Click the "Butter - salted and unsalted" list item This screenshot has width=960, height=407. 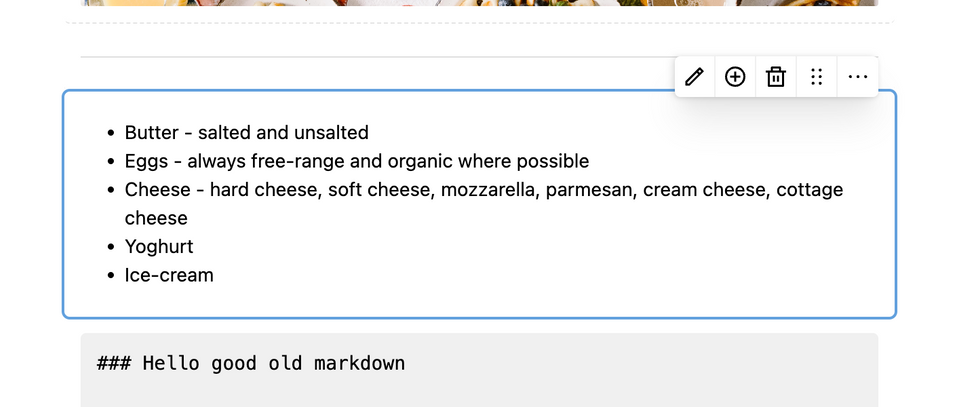tap(247, 132)
